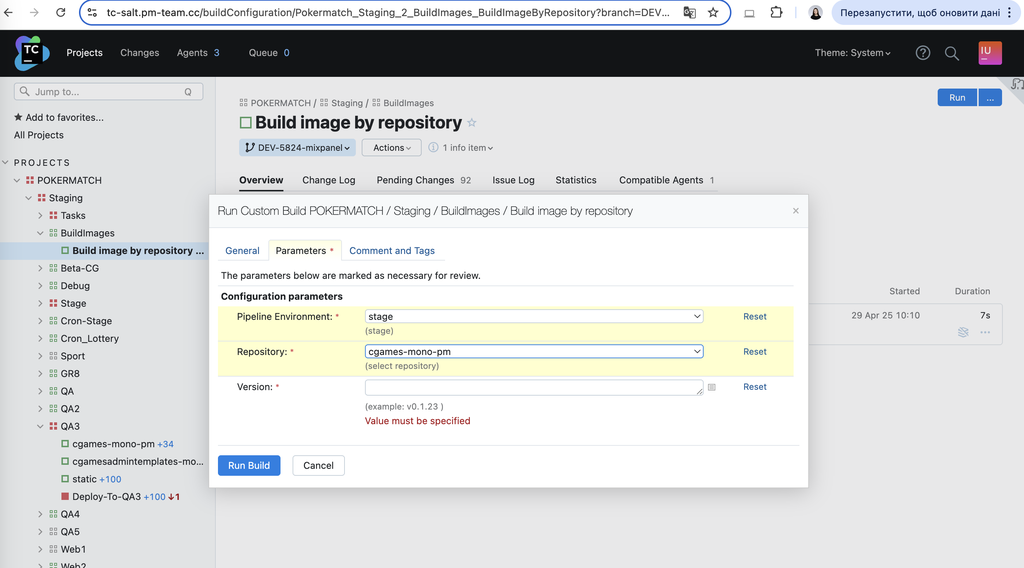Collapse the POKERMATCH project tree node

17,180
